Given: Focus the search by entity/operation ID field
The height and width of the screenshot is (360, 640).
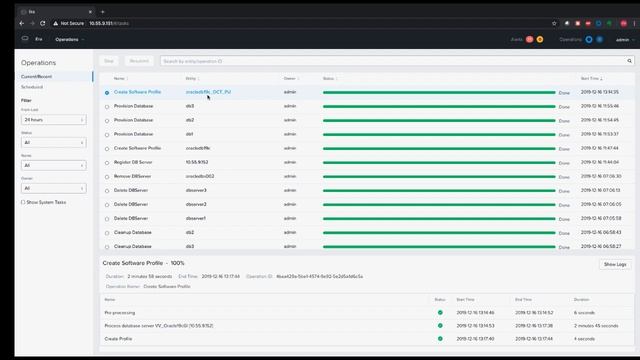Looking at the screenshot, I should click(x=394, y=61).
